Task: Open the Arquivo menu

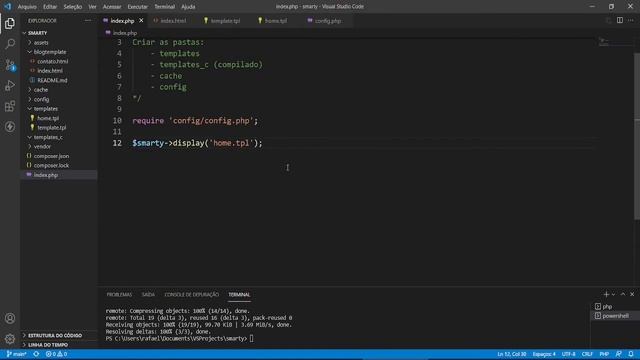Action: click(x=27, y=7)
